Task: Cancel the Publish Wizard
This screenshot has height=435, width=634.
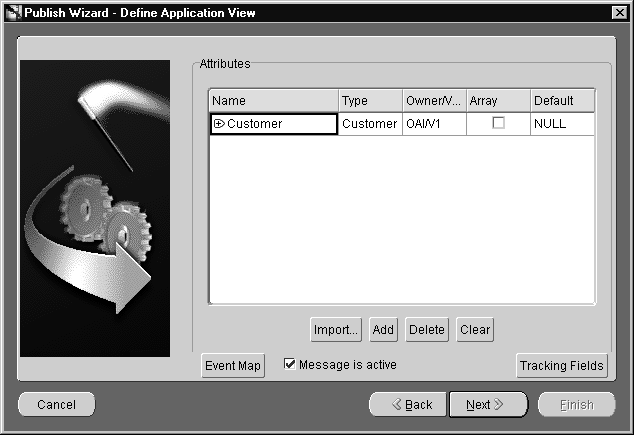Action: point(57,404)
